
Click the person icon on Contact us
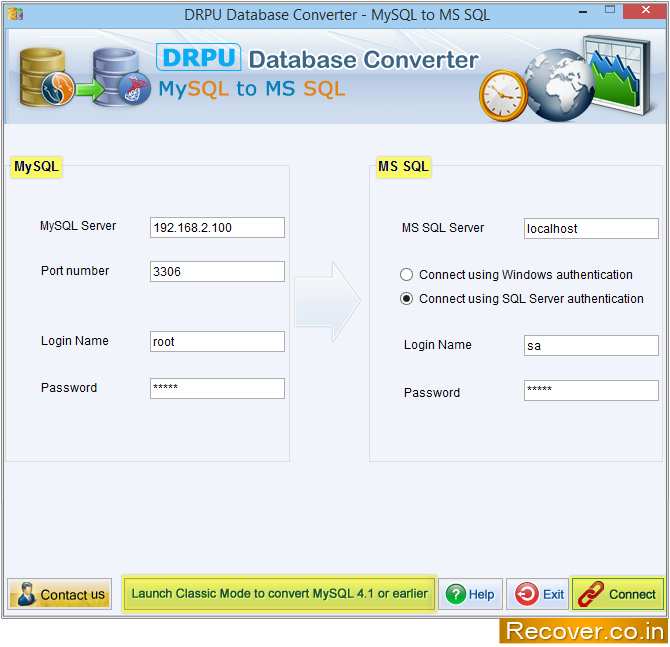[26, 594]
